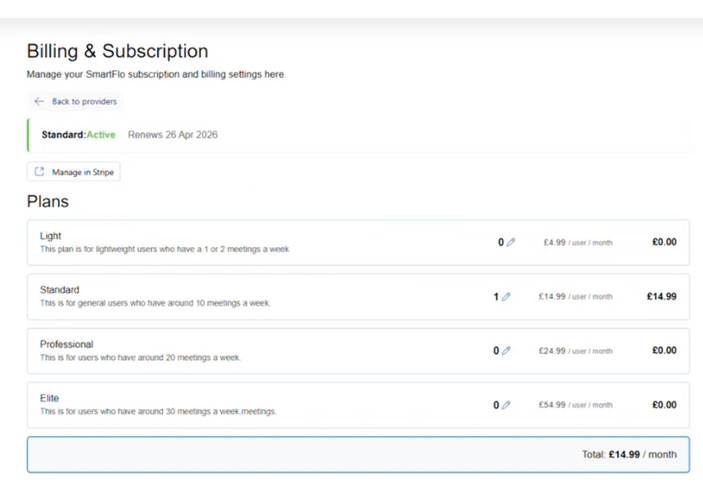Click the Professional plan £24.99 price label
This screenshot has height=495, width=703.
[x=575, y=351]
